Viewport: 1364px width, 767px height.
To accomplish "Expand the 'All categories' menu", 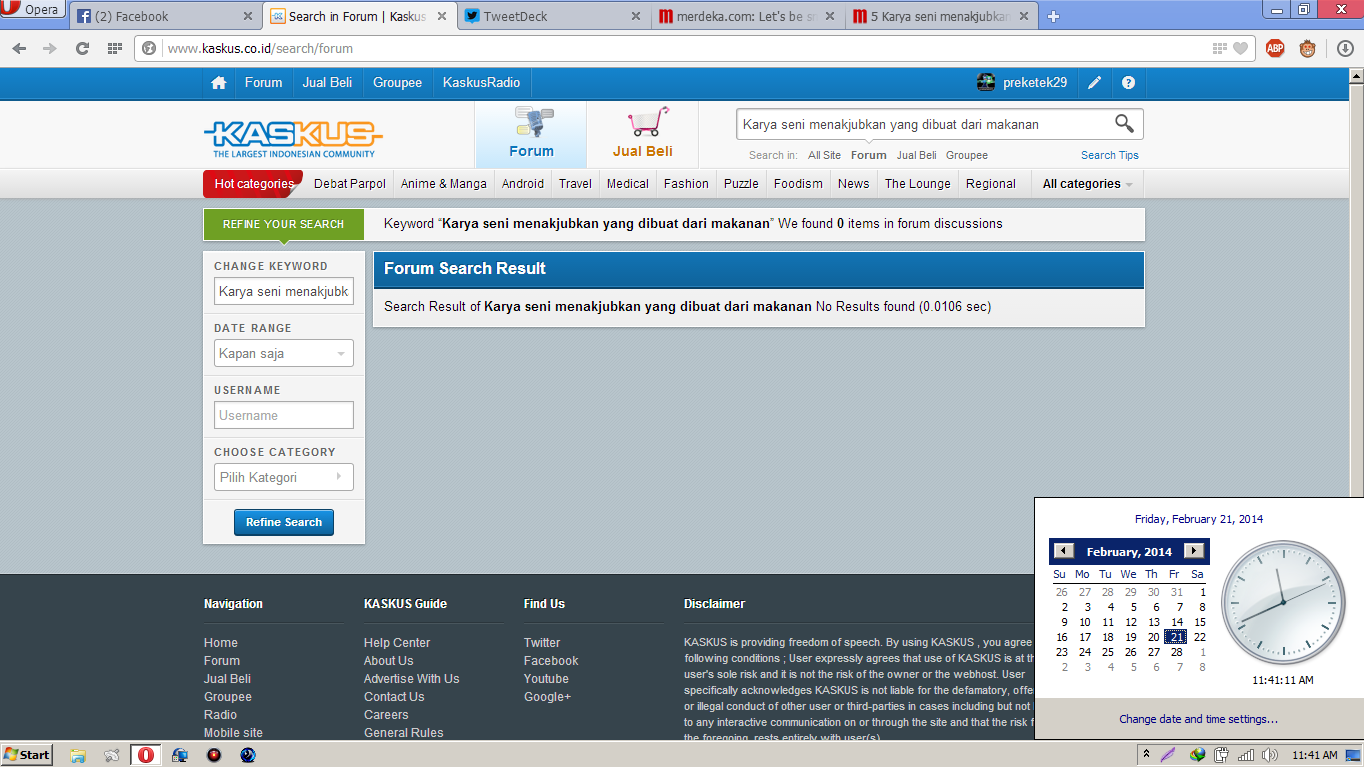I will pos(1087,184).
